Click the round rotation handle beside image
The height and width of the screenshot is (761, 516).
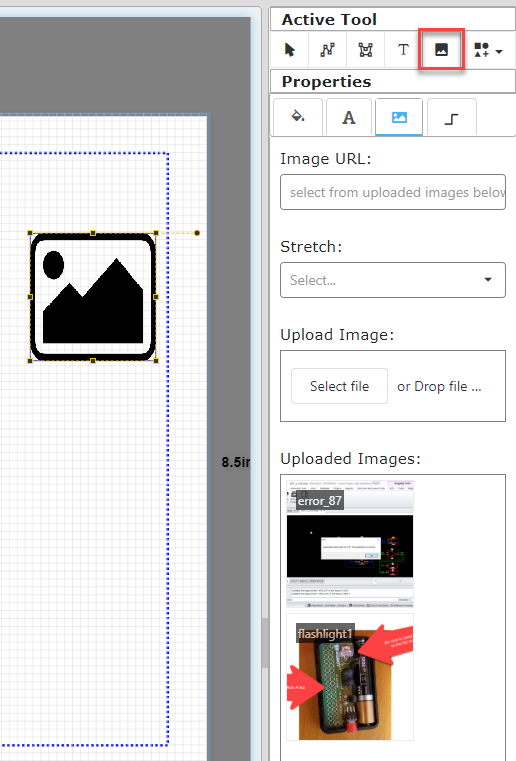pyautogui.click(x=197, y=233)
